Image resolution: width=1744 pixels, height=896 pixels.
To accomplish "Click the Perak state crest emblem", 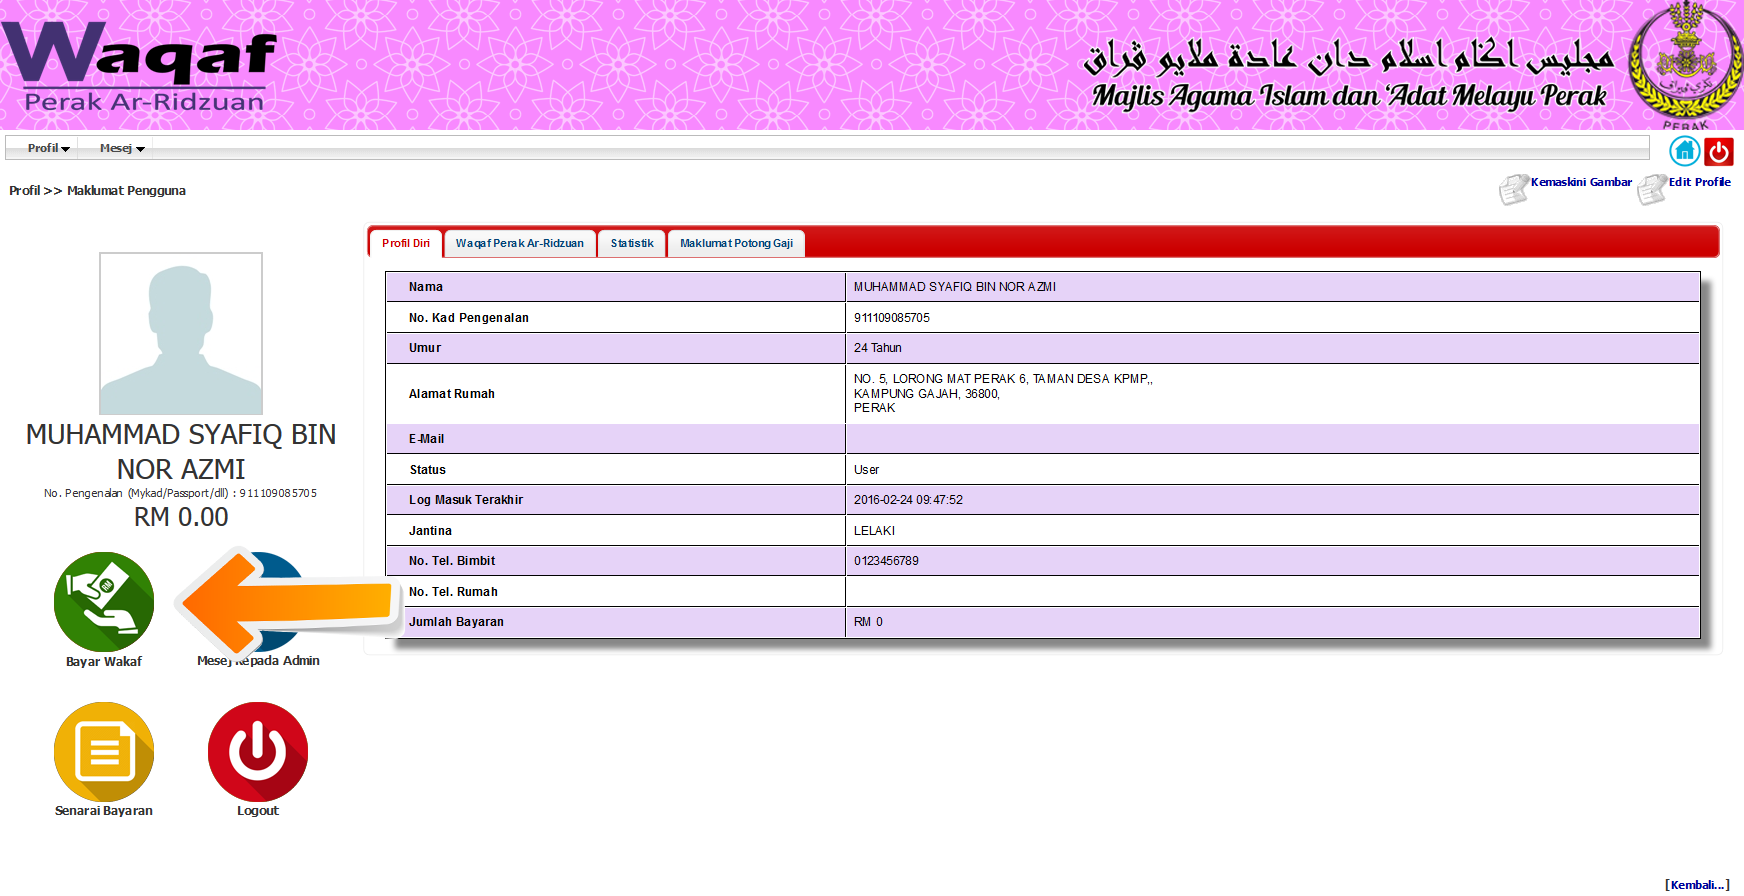I will (1686, 65).
